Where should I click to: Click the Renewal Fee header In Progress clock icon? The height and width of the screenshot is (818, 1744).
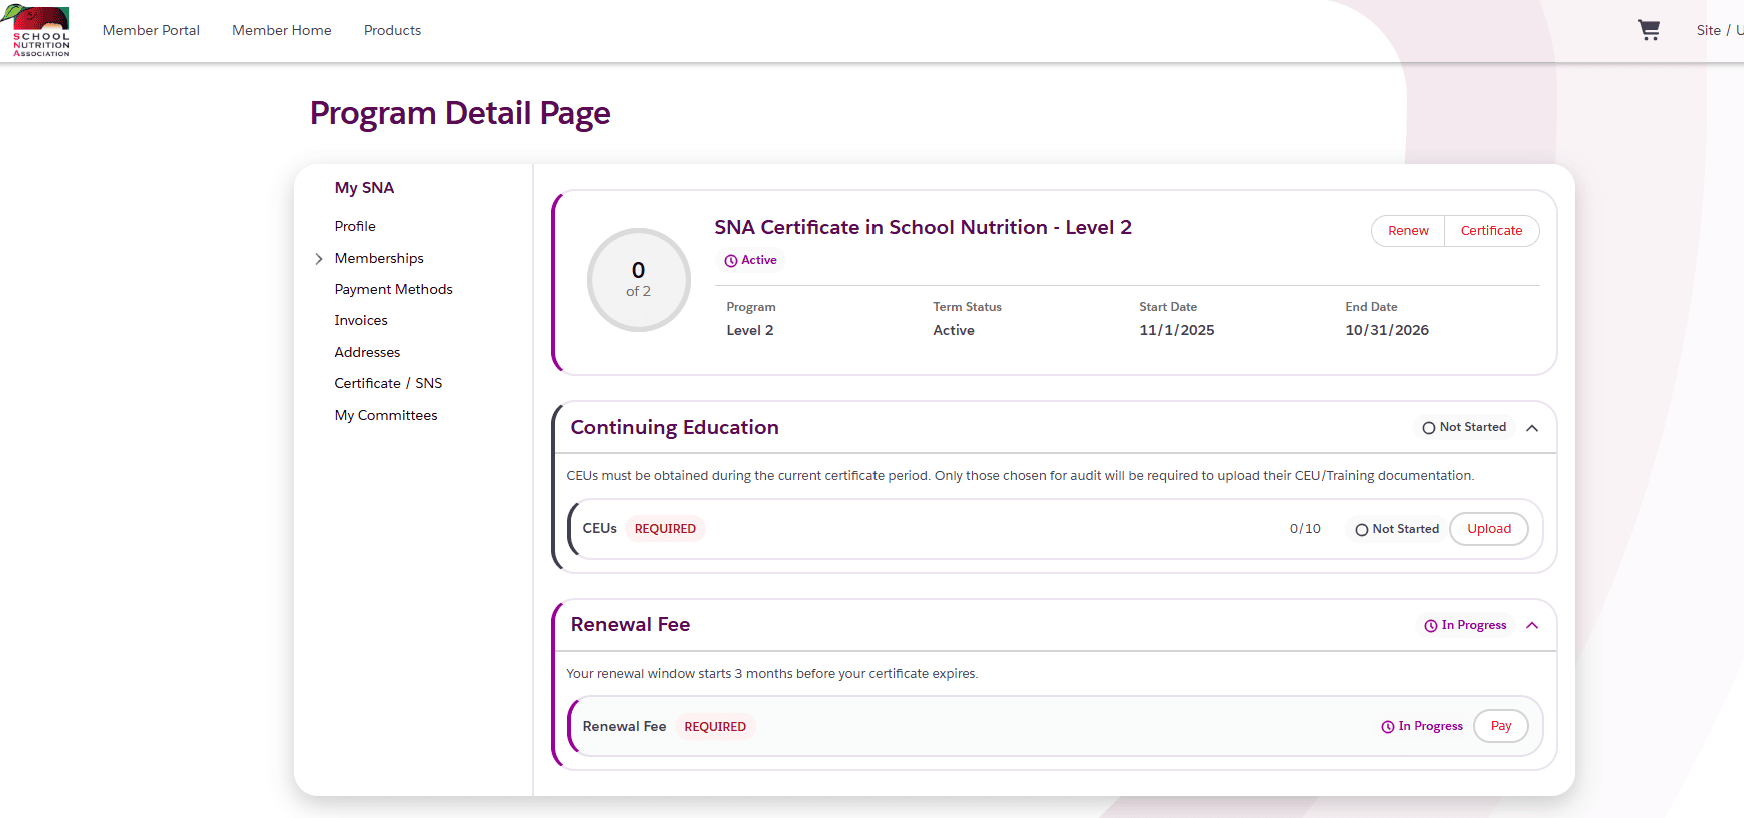[1431, 626]
